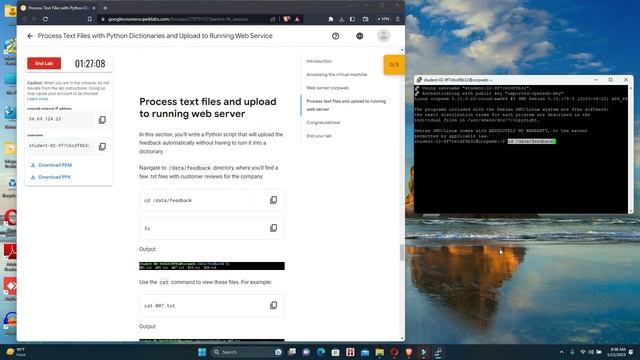The height and width of the screenshot is (360, 640).
Task: Open Microsoft Edge from the taskbar
Action: point(321,352)
